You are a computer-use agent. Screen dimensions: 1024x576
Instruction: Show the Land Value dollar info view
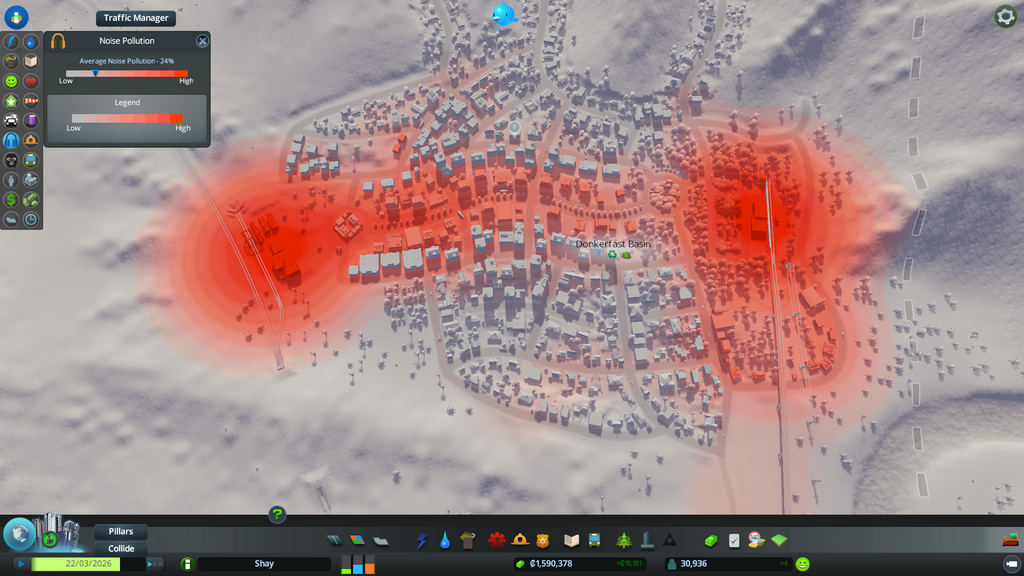click(11, 200)
